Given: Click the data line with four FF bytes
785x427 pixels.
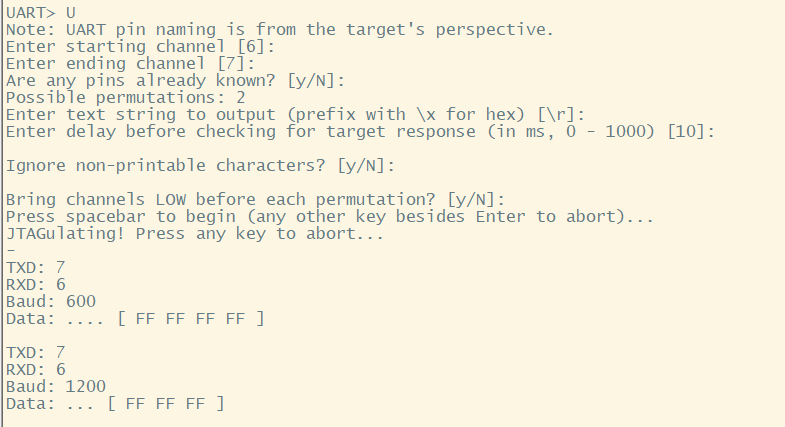Looking at the screenshot, I should (135, 318).
